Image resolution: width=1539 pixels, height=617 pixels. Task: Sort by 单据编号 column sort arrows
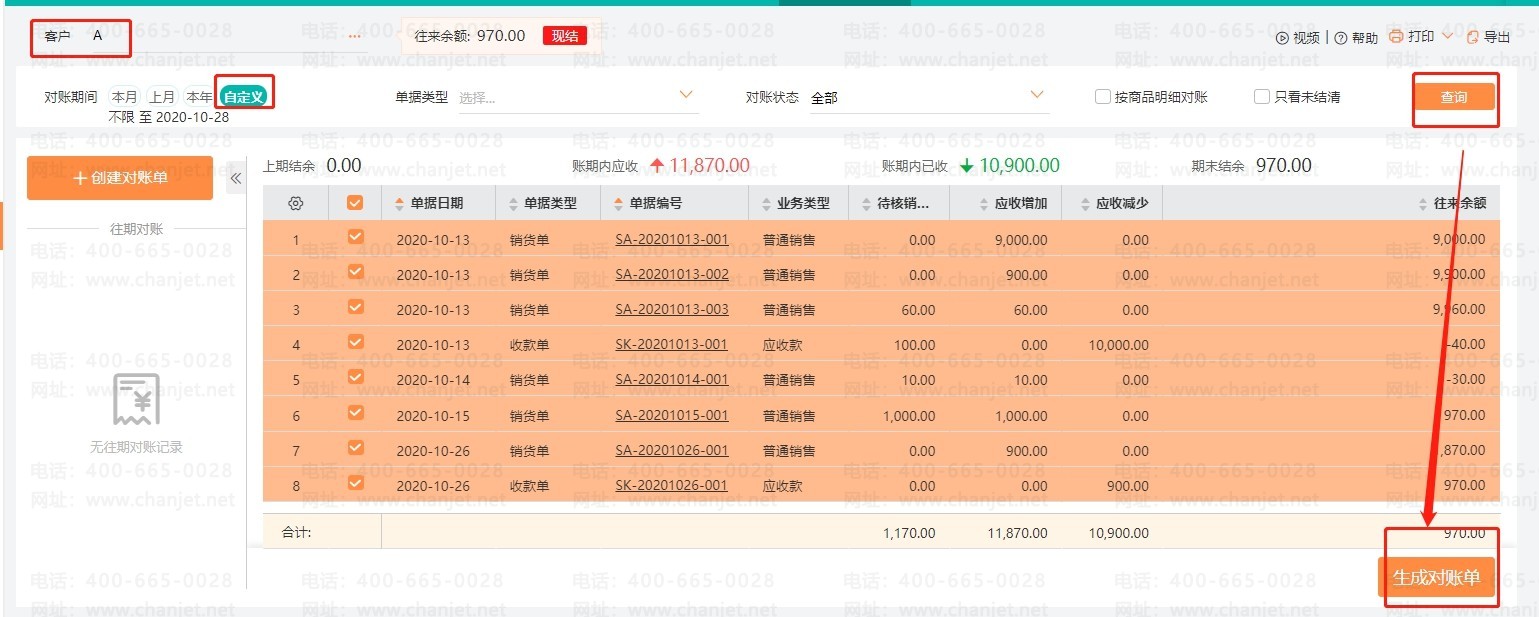[x=620, y=203]
